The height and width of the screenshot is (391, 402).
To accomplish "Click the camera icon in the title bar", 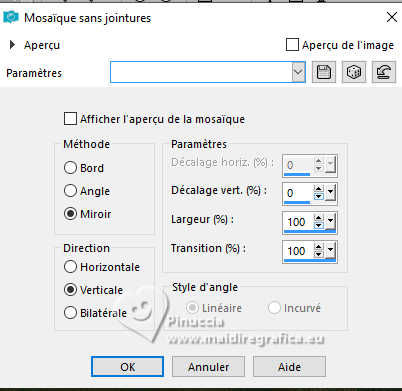I will (x=11, y=17).
